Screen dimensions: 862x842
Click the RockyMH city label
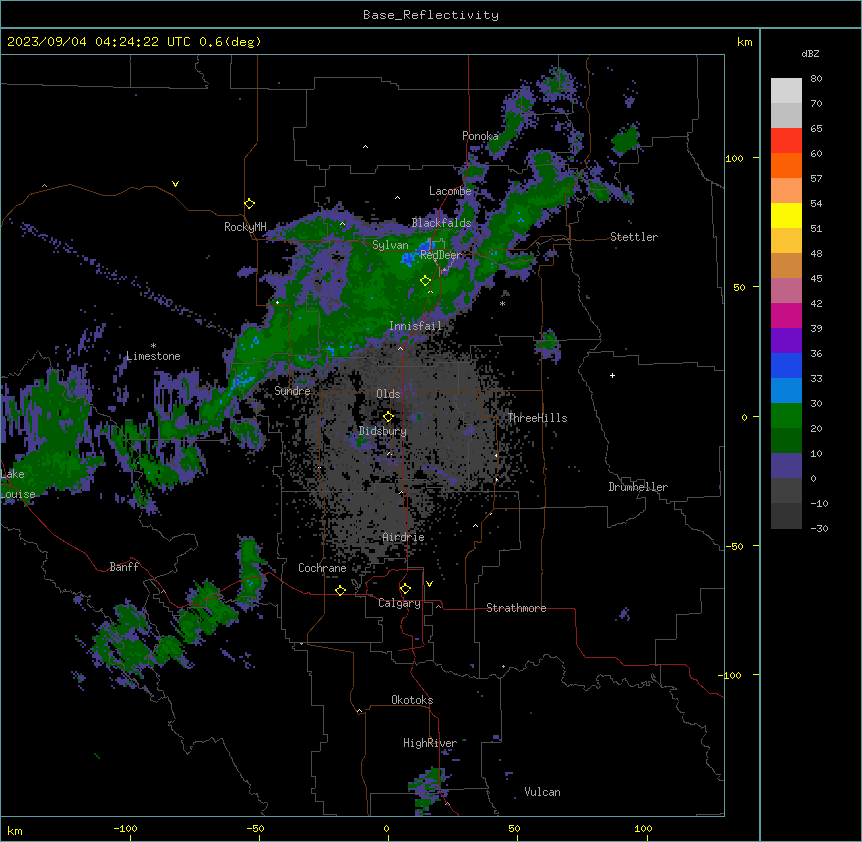click(x=245, y=227)
